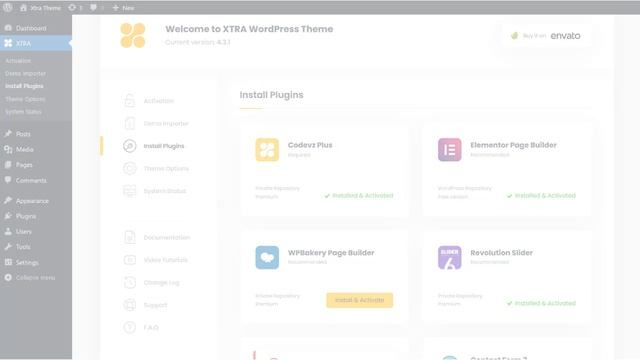Click the Video Tutorials icon
This screenshot has width=640, height=360.
[129, 260]
